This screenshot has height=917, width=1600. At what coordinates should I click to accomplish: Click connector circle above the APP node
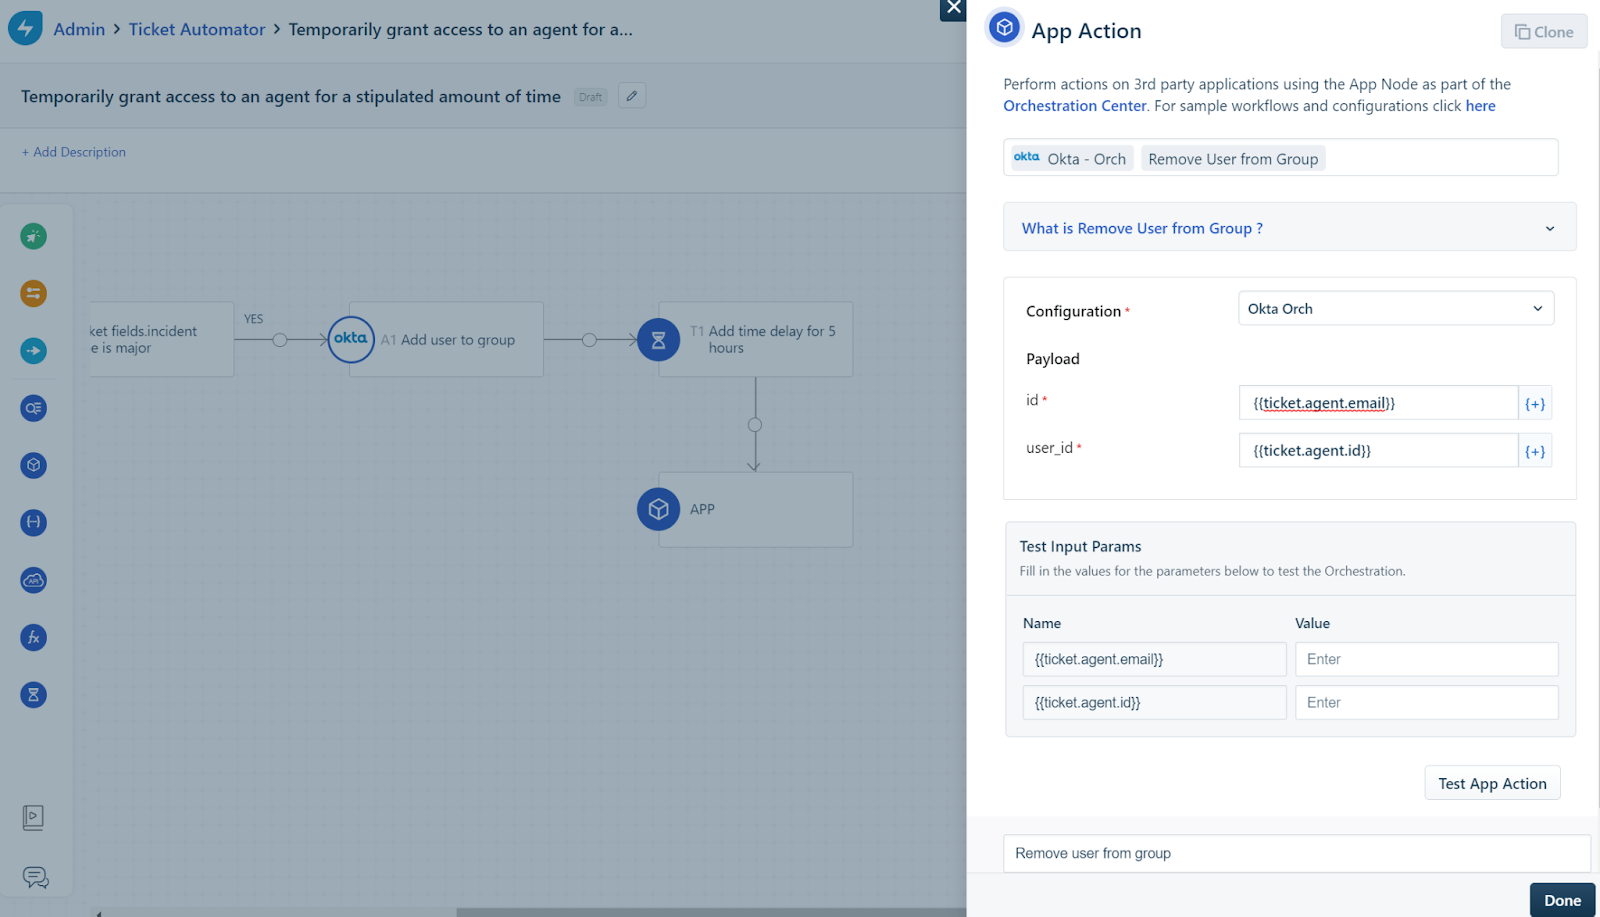pos(755,425)
